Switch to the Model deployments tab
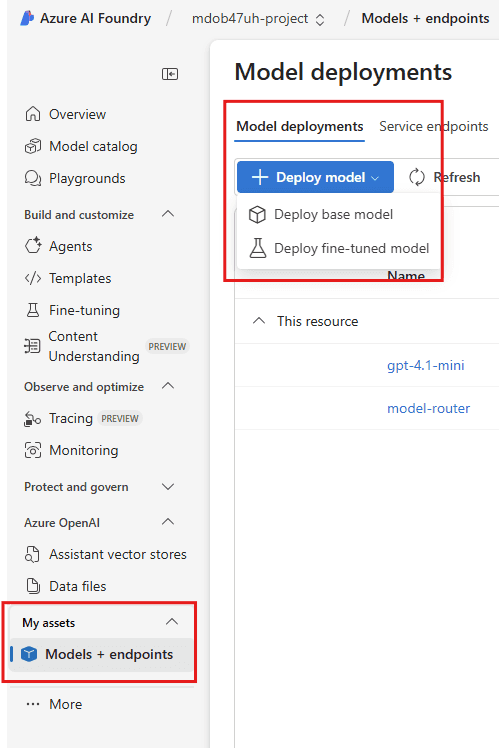Screen dimensions: 499x748 (300, 126)
